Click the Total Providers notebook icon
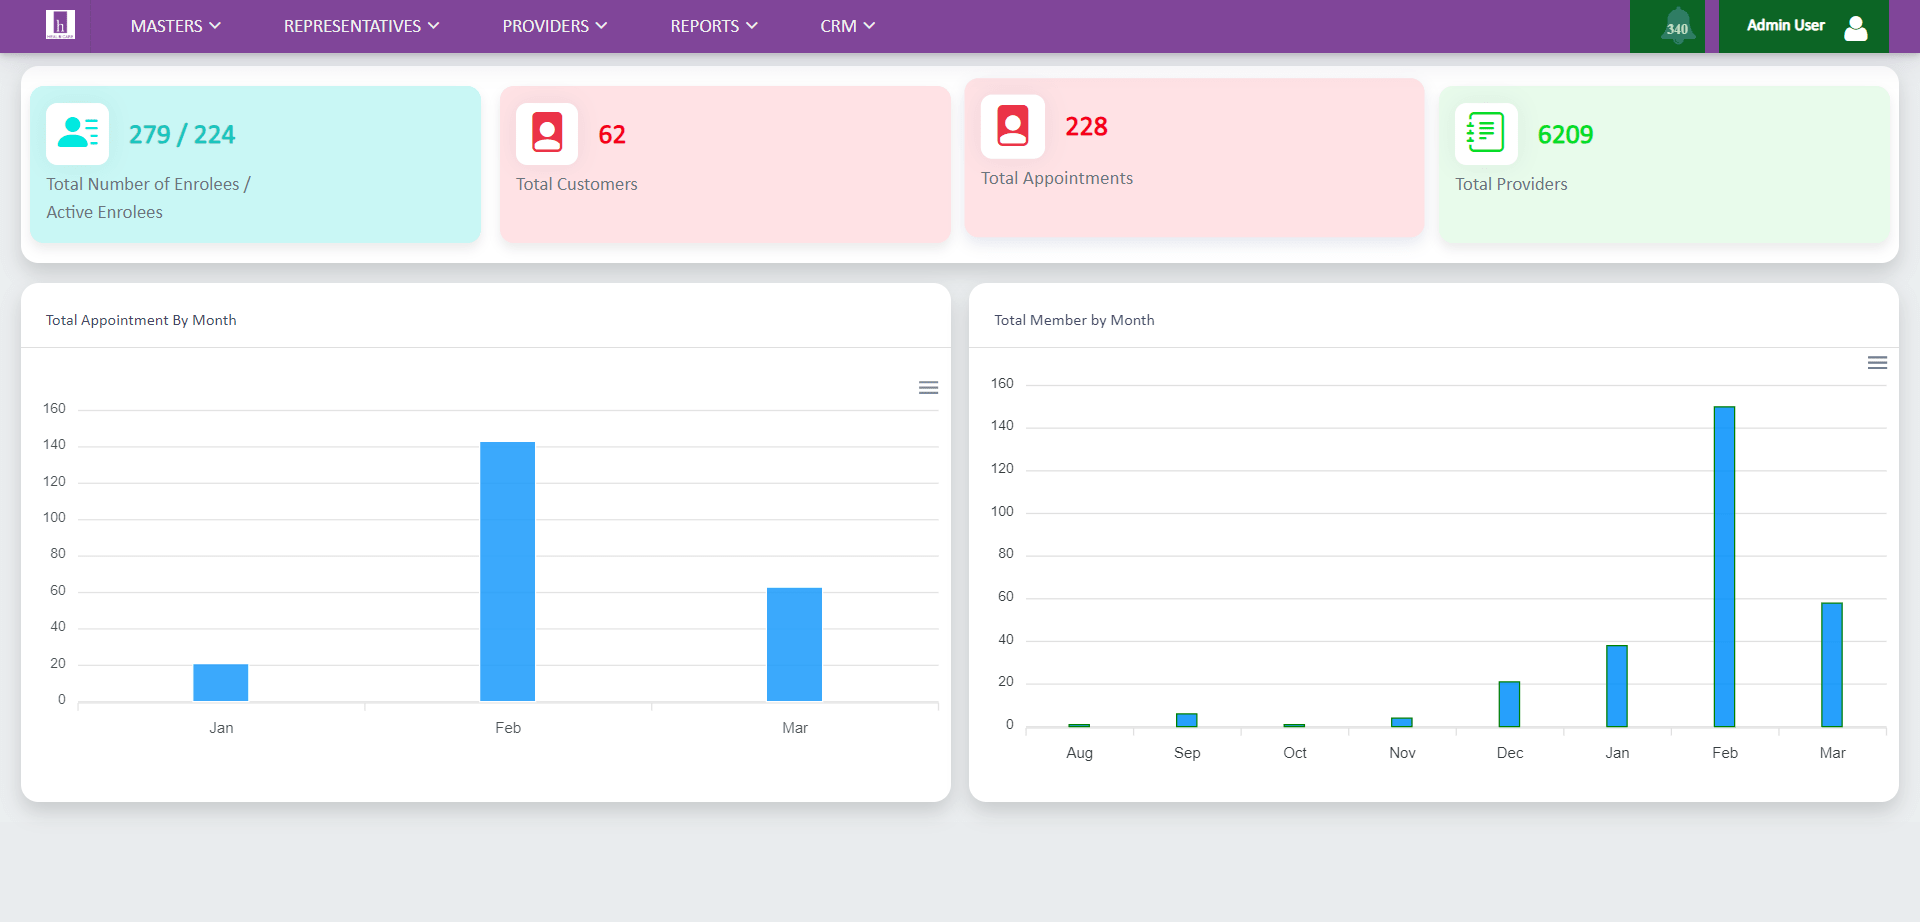The height and width of the screenshot is (922, 1920). click(x=1486, y=133)
